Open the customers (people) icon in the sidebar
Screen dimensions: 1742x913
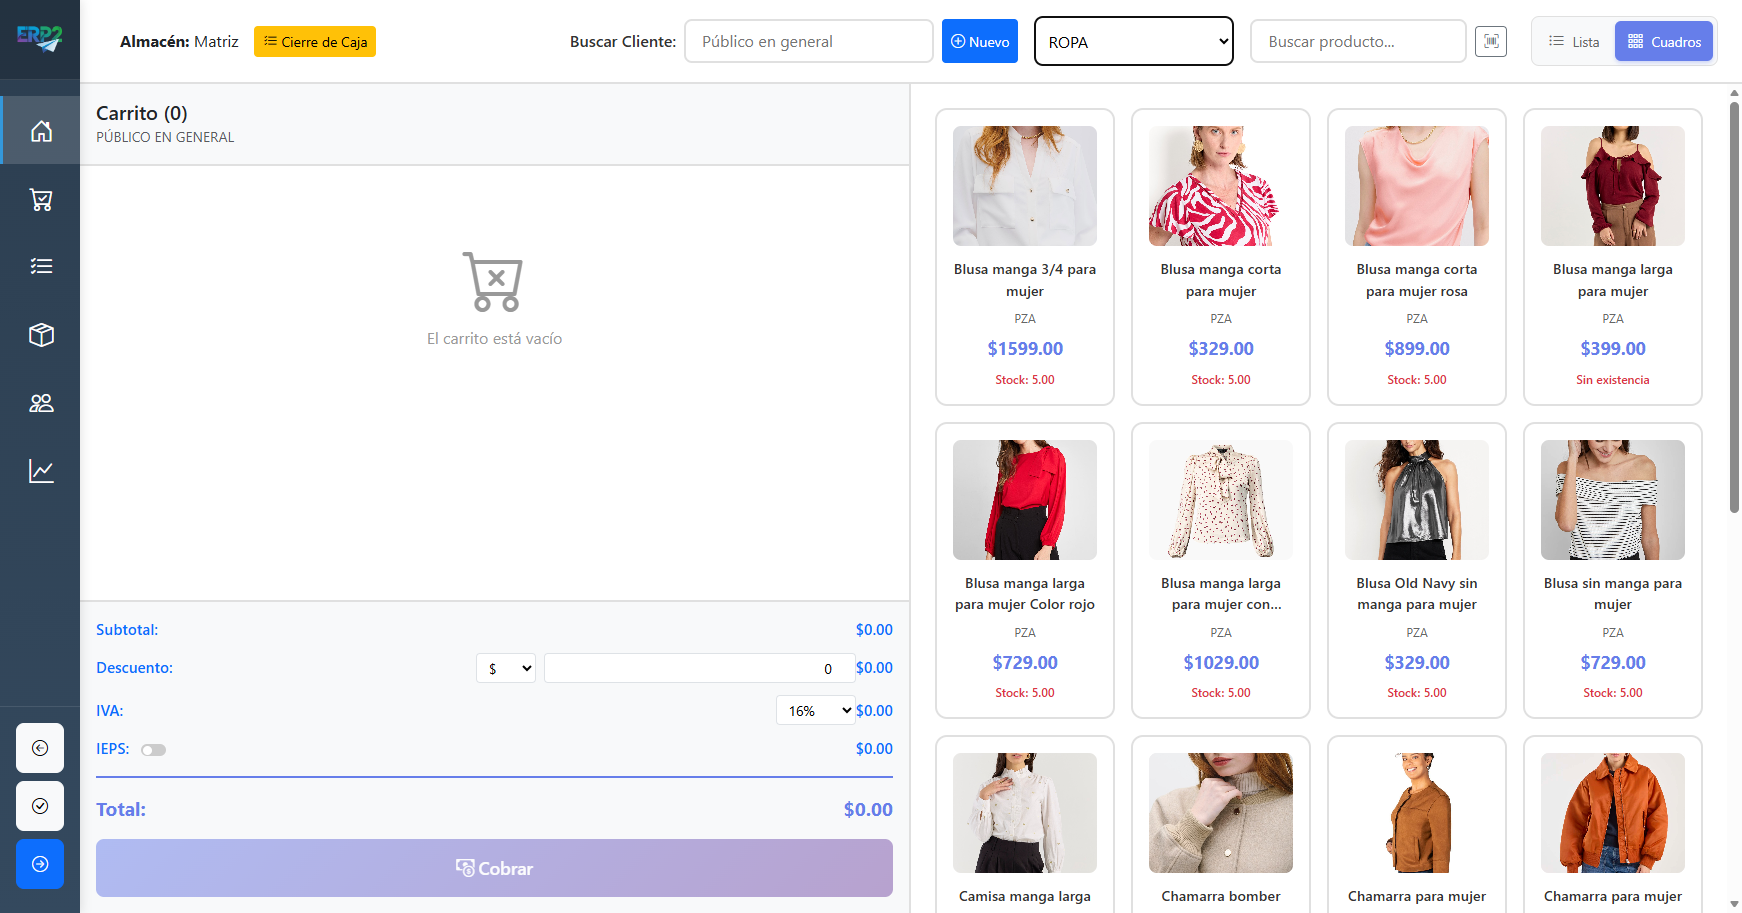pos(40,402)
